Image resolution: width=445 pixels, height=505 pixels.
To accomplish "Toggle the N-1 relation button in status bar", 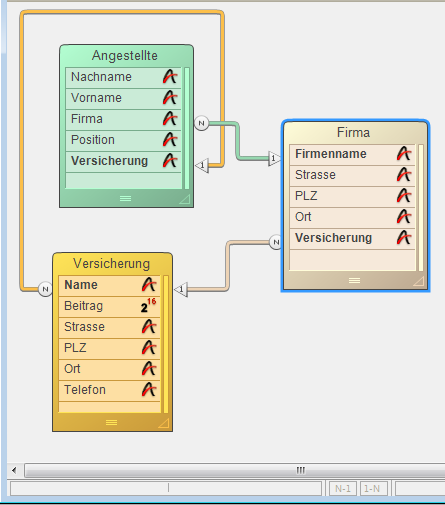I will (x=343, y=489).
